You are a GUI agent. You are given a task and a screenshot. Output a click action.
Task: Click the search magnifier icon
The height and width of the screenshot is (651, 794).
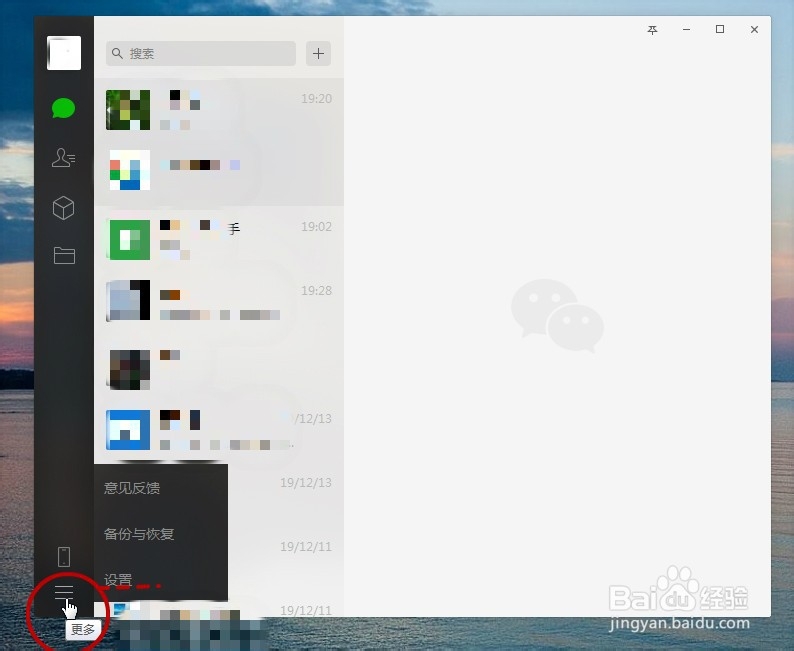coord(117,53)
